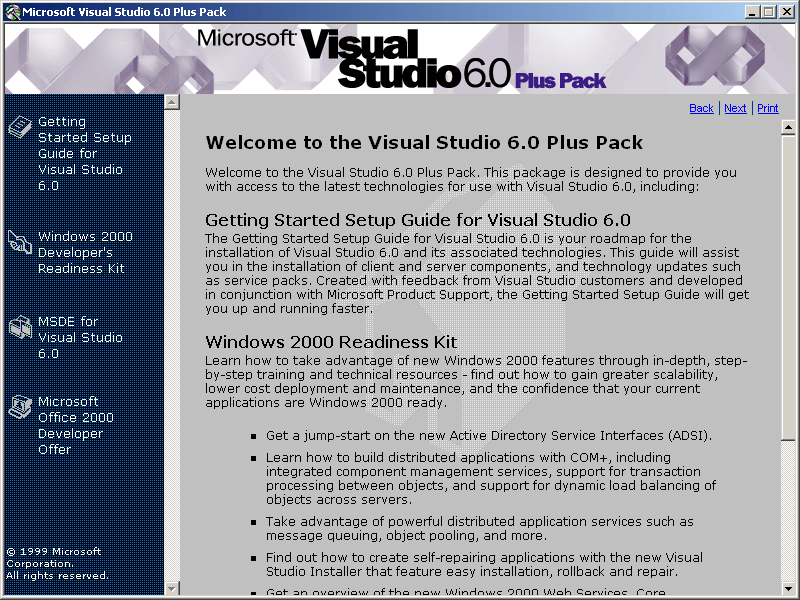Minimize the Visual Studio Plus Pack window
800x600 pixels.
click(x=751, y=12)
